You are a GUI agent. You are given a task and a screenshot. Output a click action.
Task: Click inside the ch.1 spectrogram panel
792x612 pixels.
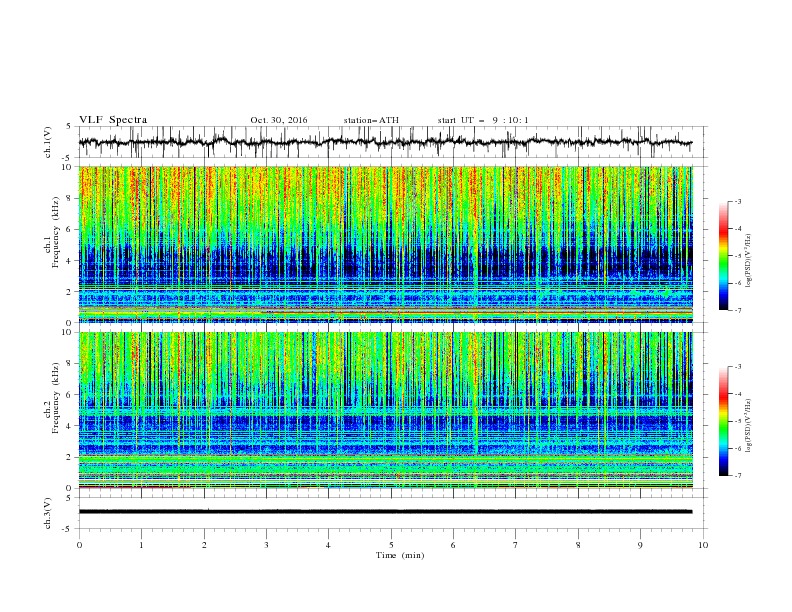coord(385,244)
